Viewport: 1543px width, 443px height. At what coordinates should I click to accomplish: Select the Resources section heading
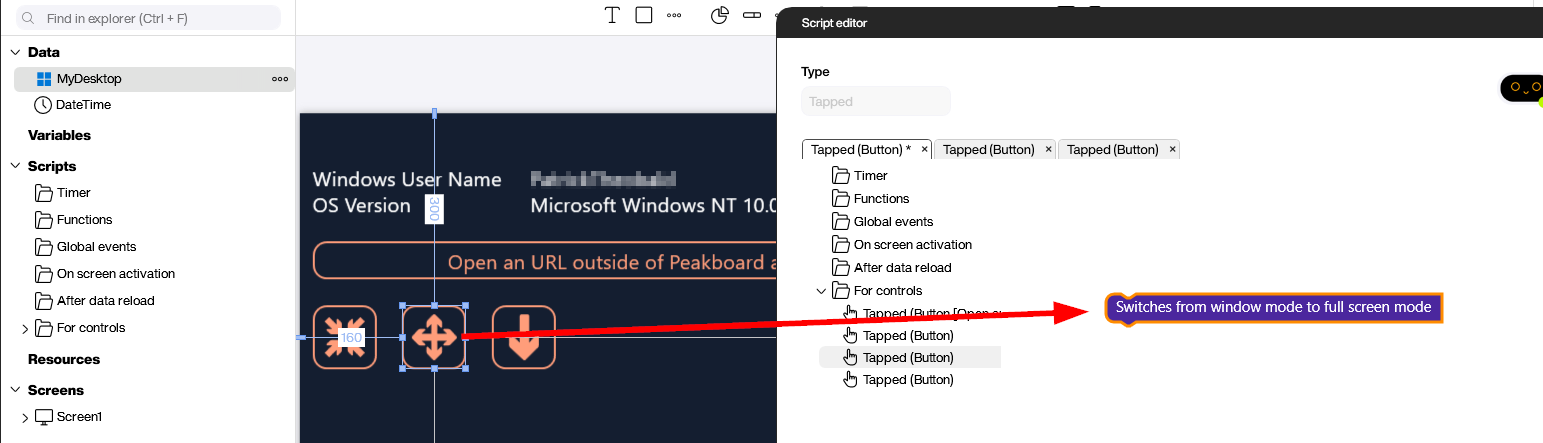64,359
